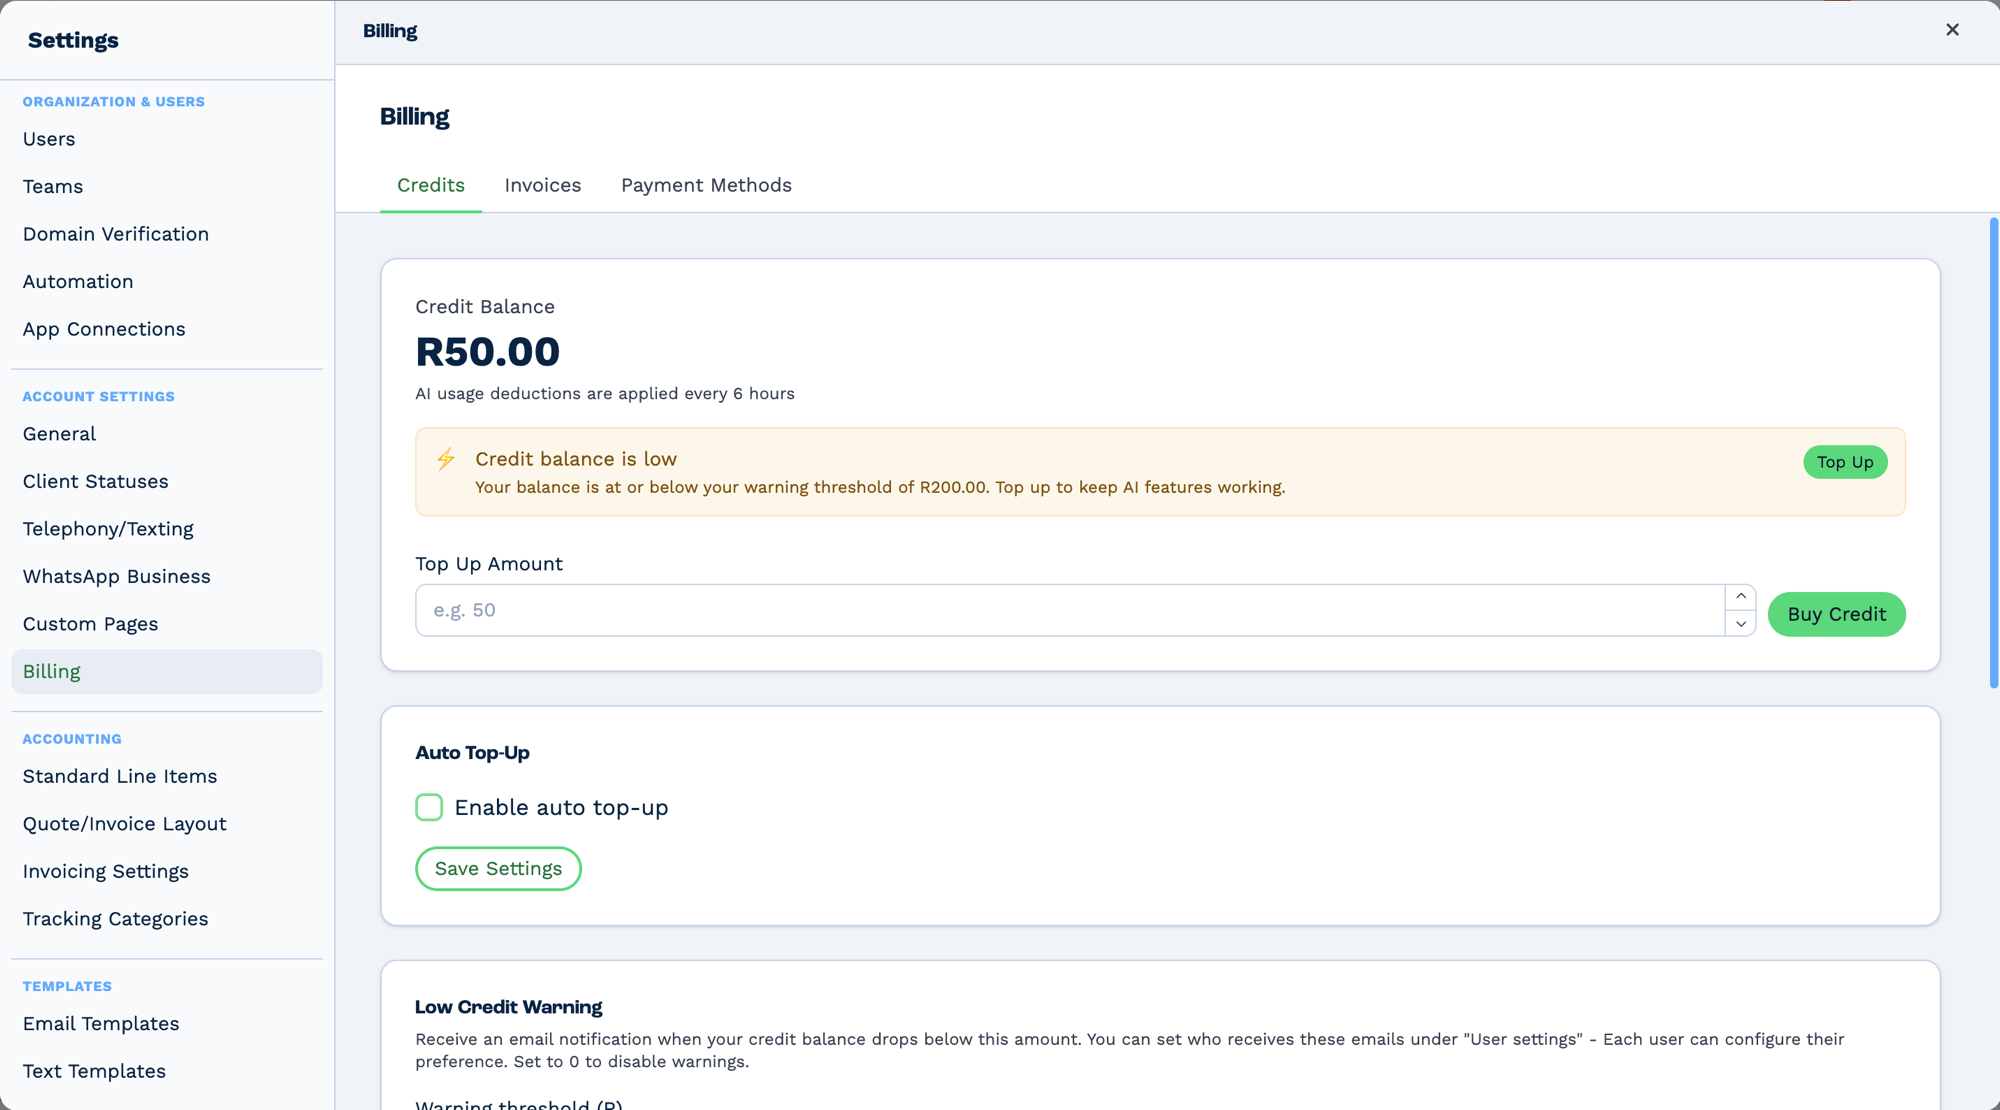Close the Billing settings dialog
Viewport: 2000px width, 1110px height.
tap(1952, 30)
